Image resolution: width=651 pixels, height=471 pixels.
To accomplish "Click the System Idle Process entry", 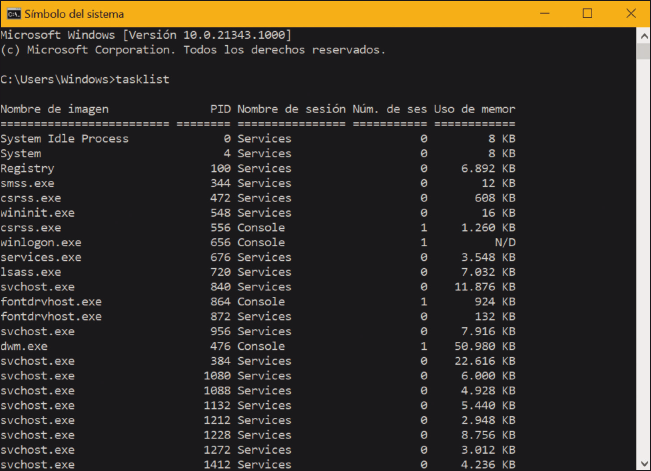I will coord(65,139).
